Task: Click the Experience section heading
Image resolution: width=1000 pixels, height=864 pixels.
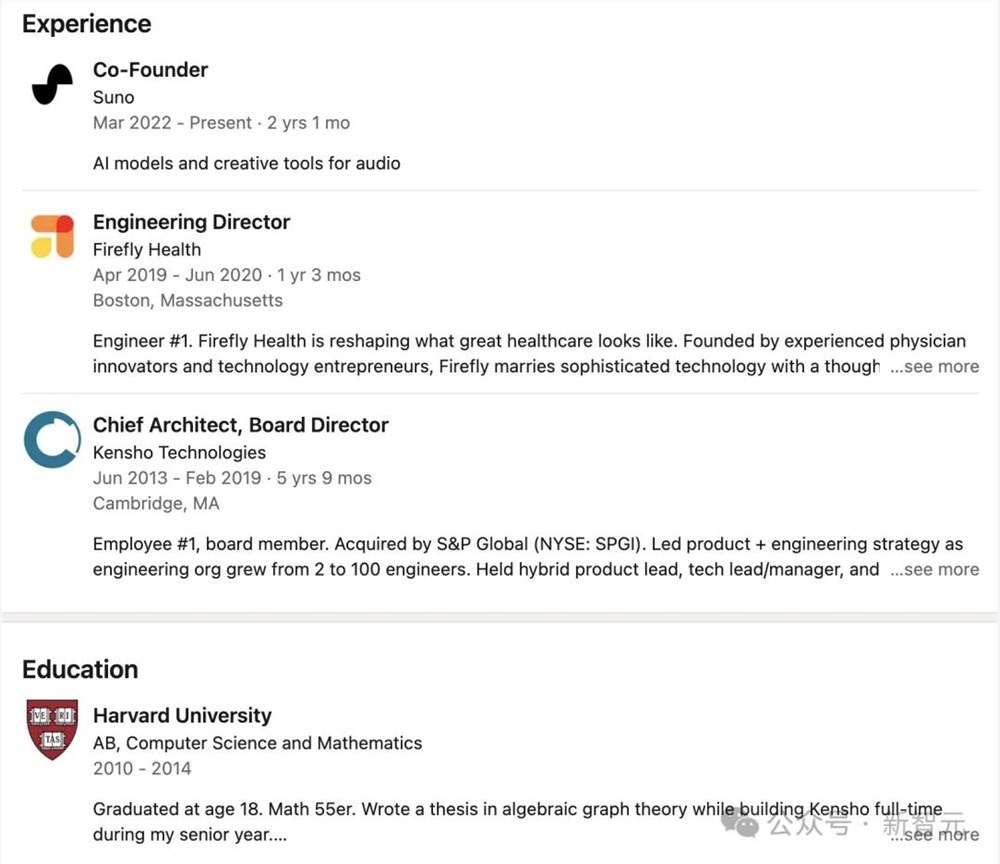Action: pos(87,24)
